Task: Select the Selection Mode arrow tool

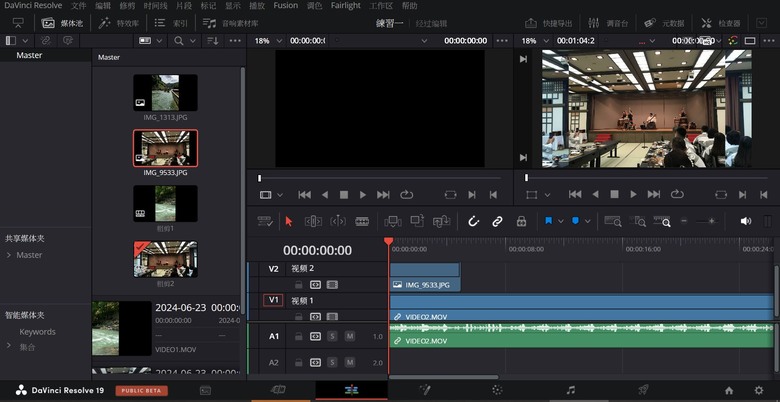Action: pos(289,221)
